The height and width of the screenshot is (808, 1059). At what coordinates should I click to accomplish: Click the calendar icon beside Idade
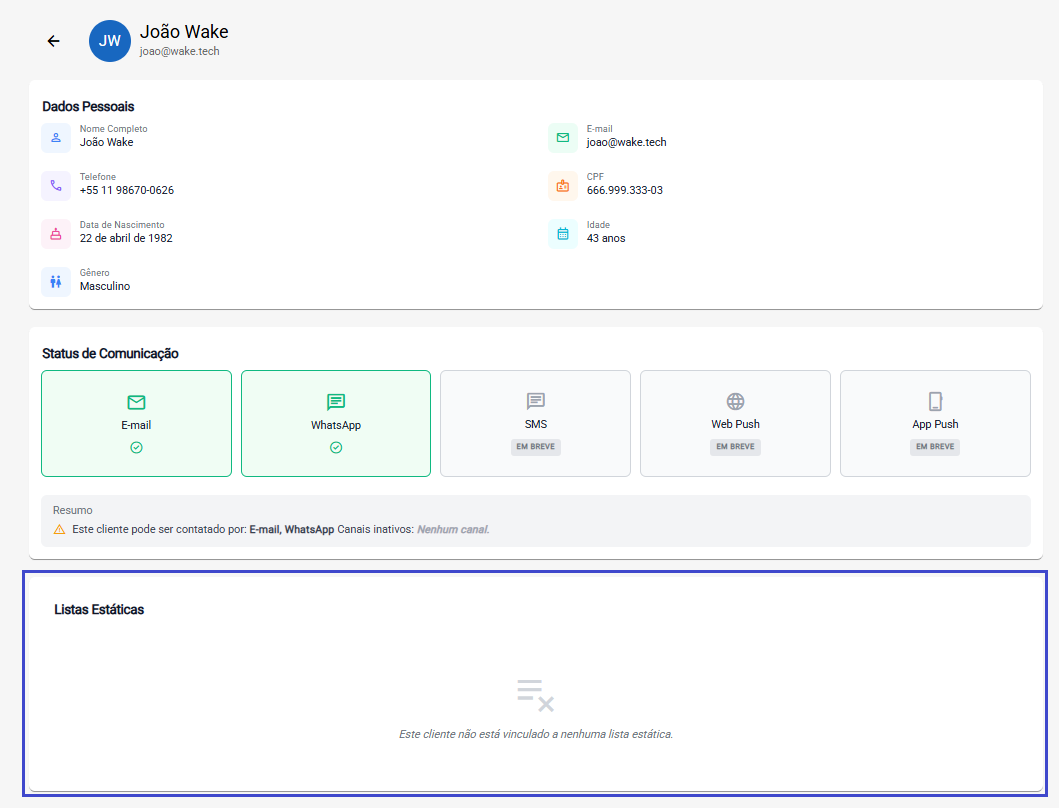coord(563,233)
